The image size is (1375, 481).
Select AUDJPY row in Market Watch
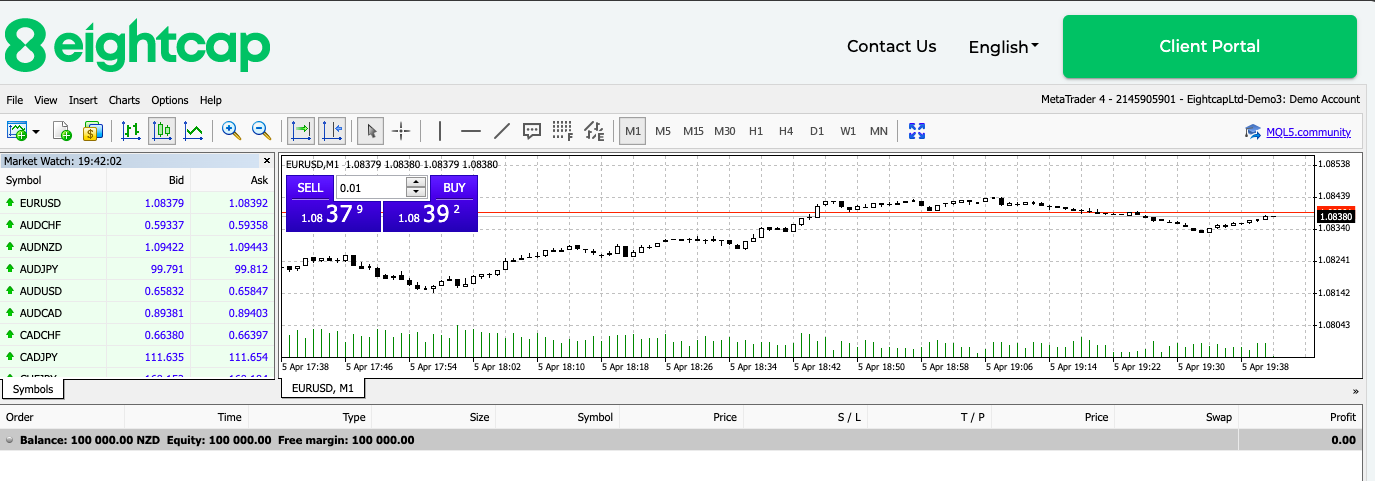pyautogui.click(x=137, y=269)
